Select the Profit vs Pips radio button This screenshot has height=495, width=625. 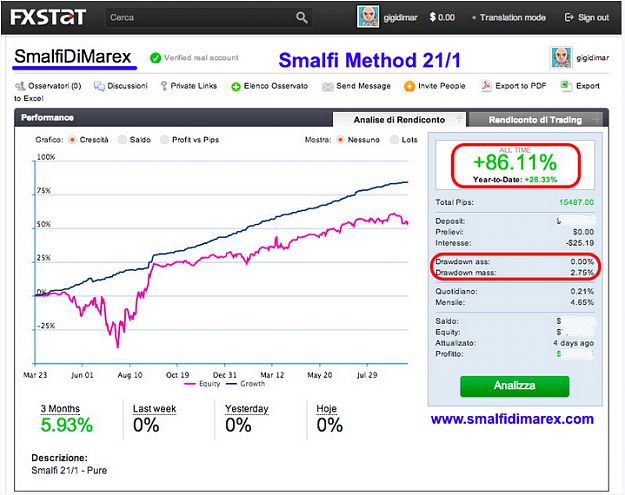164,140
